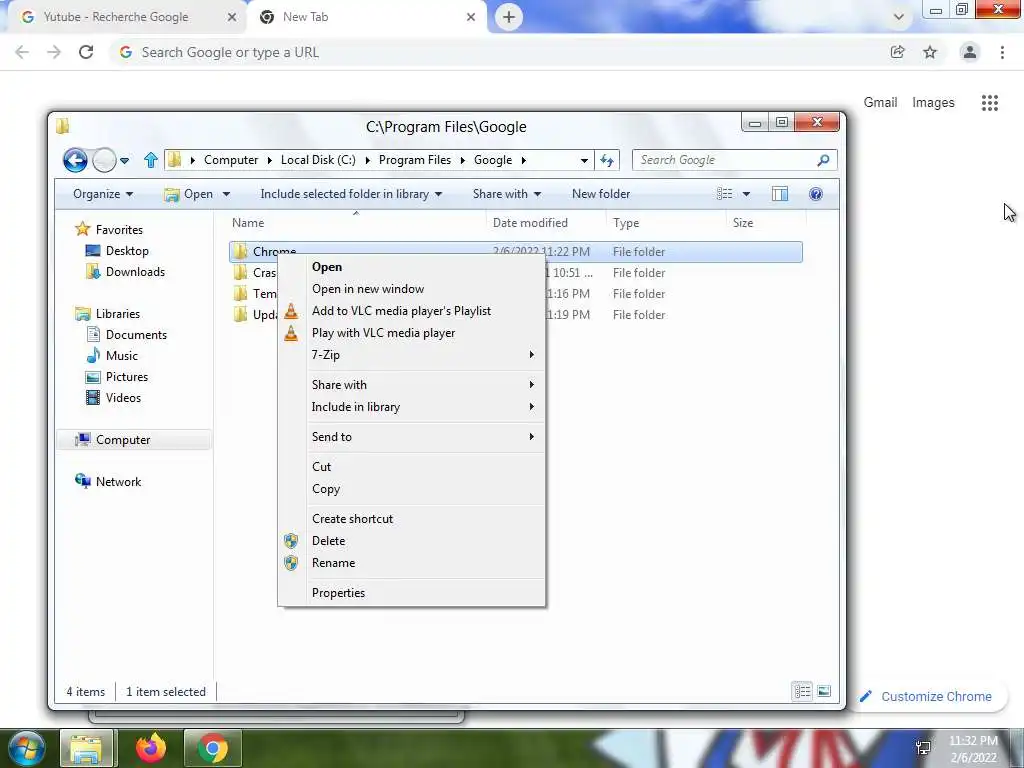Screen dimensions: 1024x768
Task: Expand the Open button dropdown arrow
Action: [226, 194]
